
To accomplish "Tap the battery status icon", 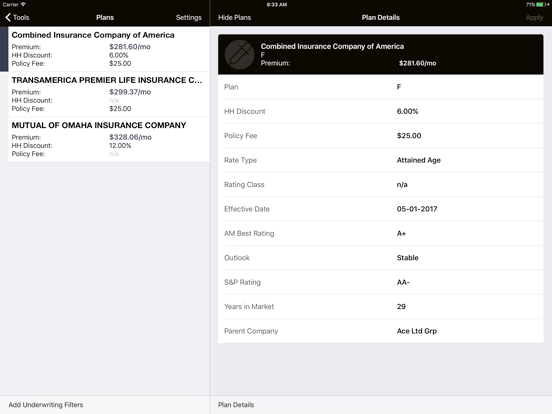I will tap(541, 5).
